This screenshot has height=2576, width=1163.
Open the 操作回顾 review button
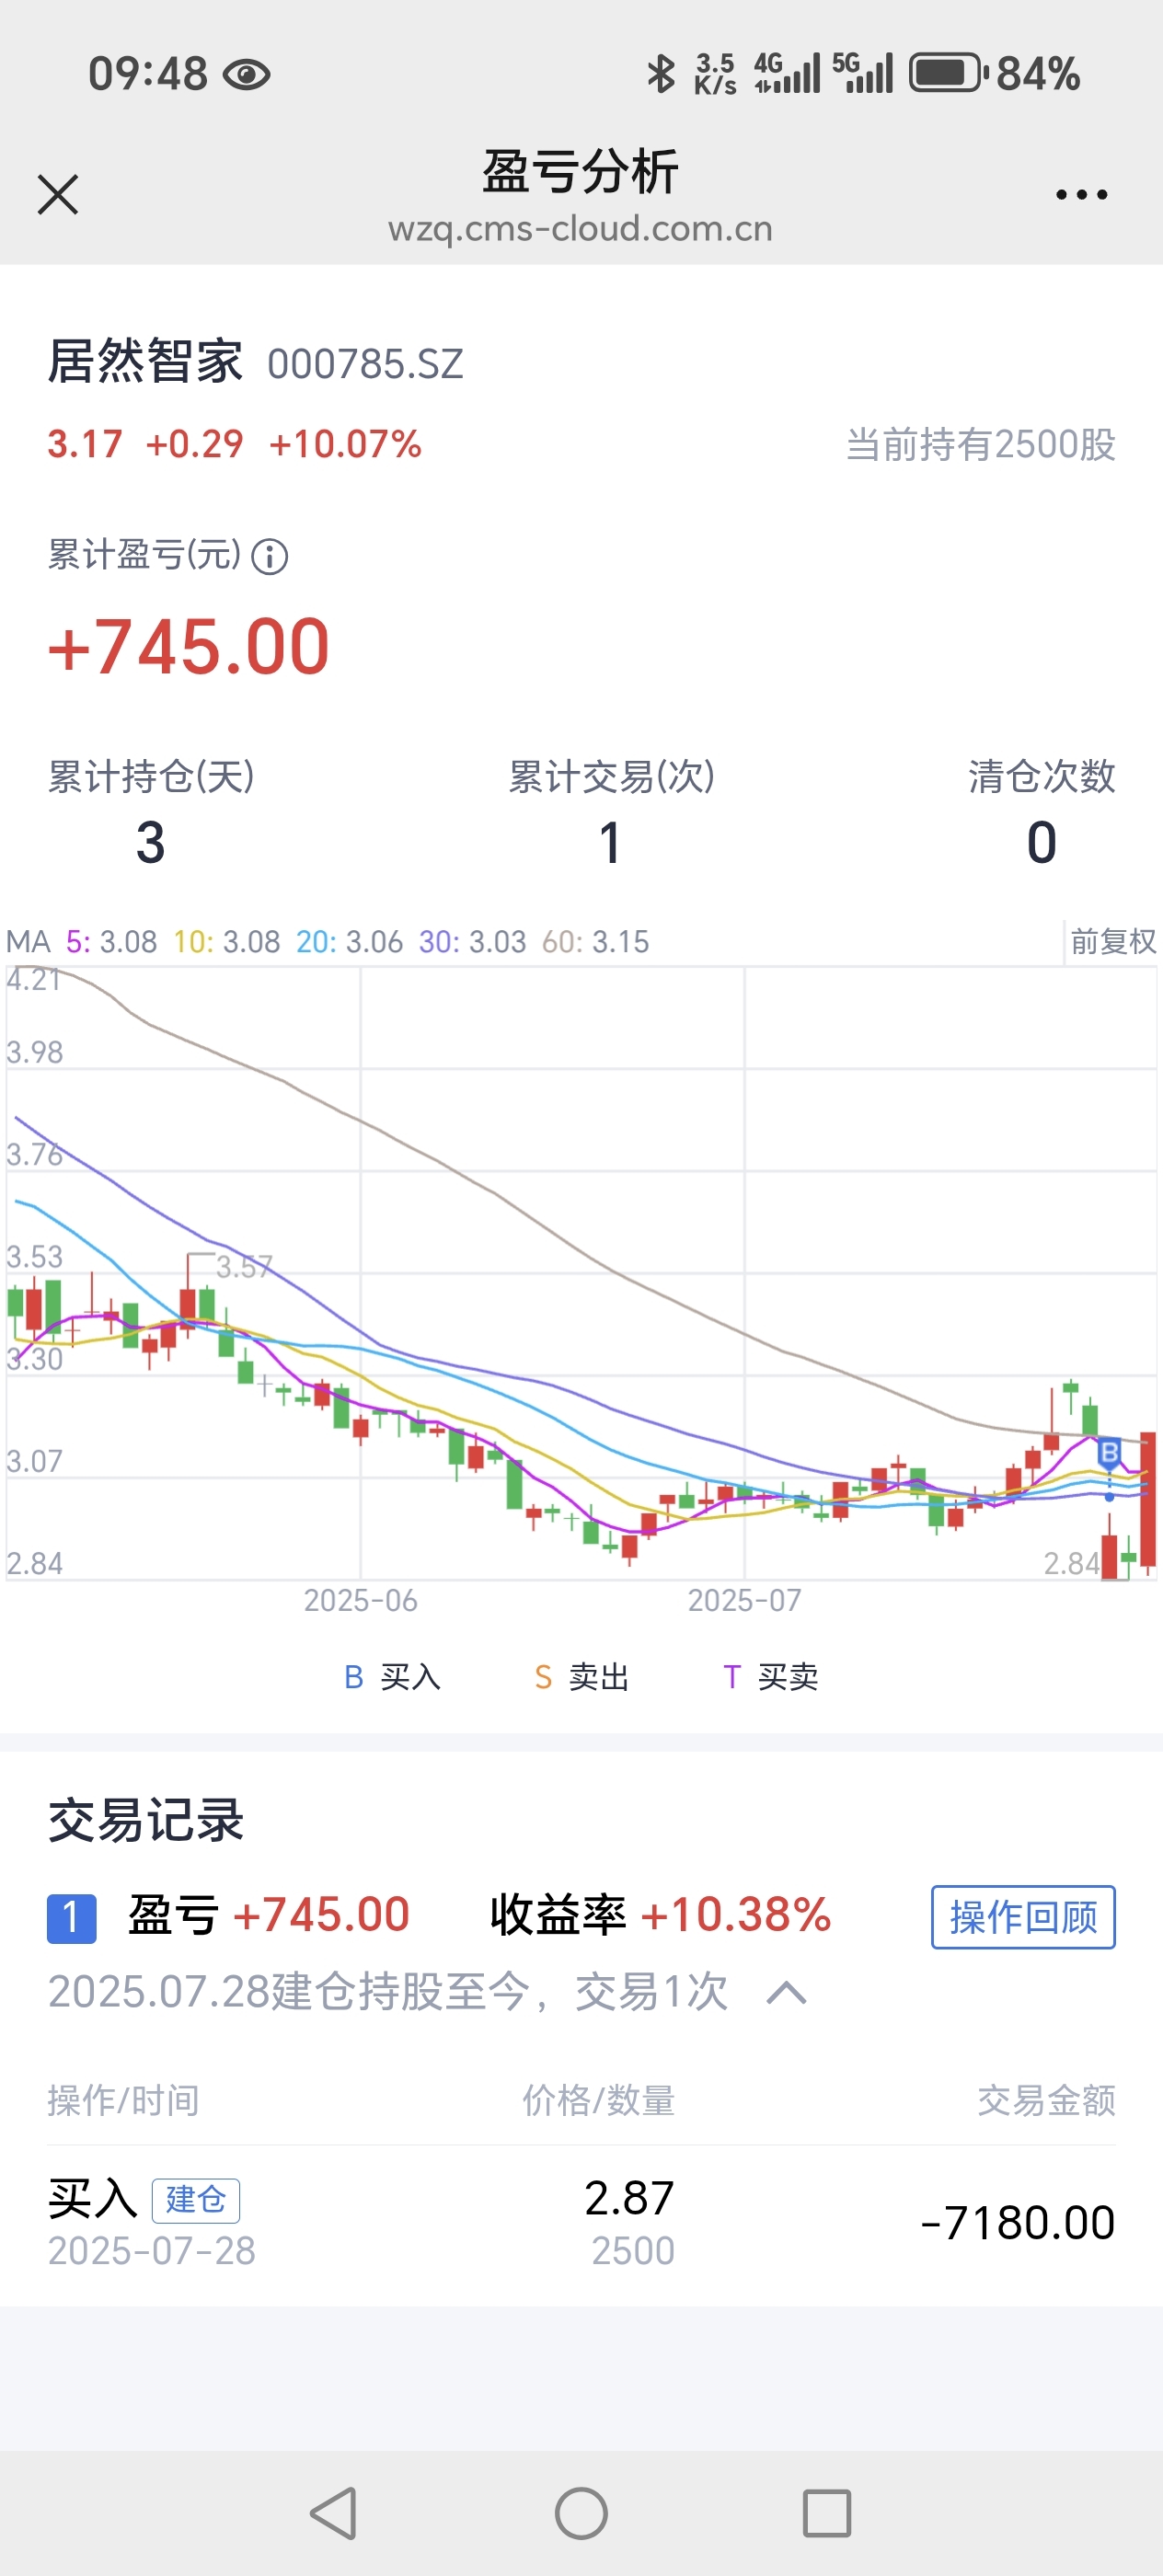pos(1023,1917)
